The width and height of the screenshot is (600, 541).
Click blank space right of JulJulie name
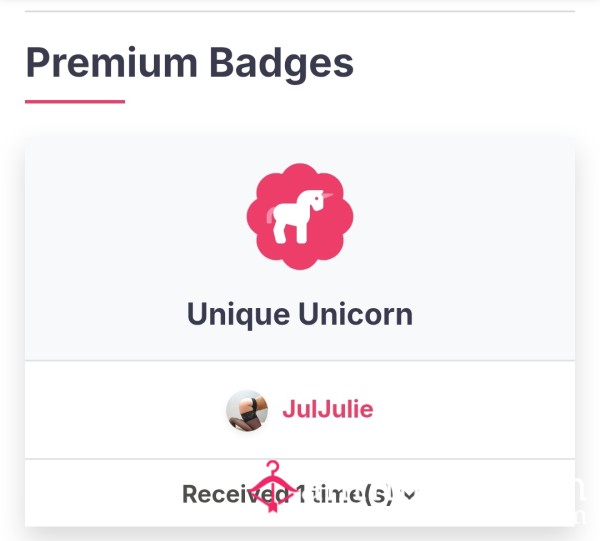pyautogui.click(x=474, y=409)
